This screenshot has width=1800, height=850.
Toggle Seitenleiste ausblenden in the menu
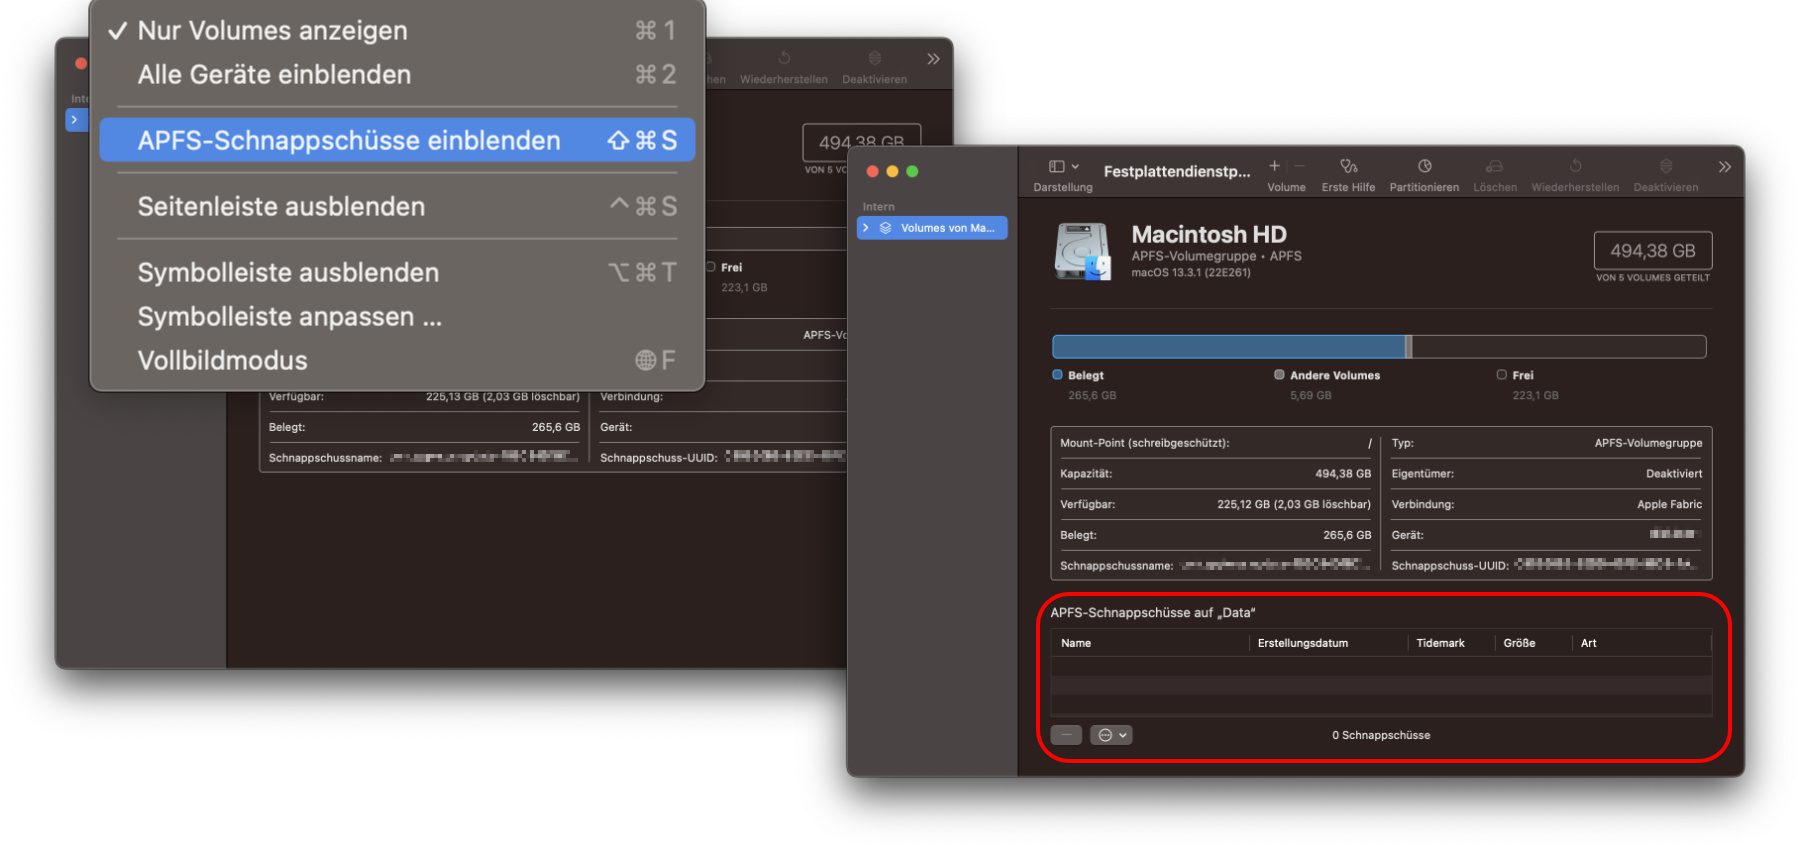(281, 207)
